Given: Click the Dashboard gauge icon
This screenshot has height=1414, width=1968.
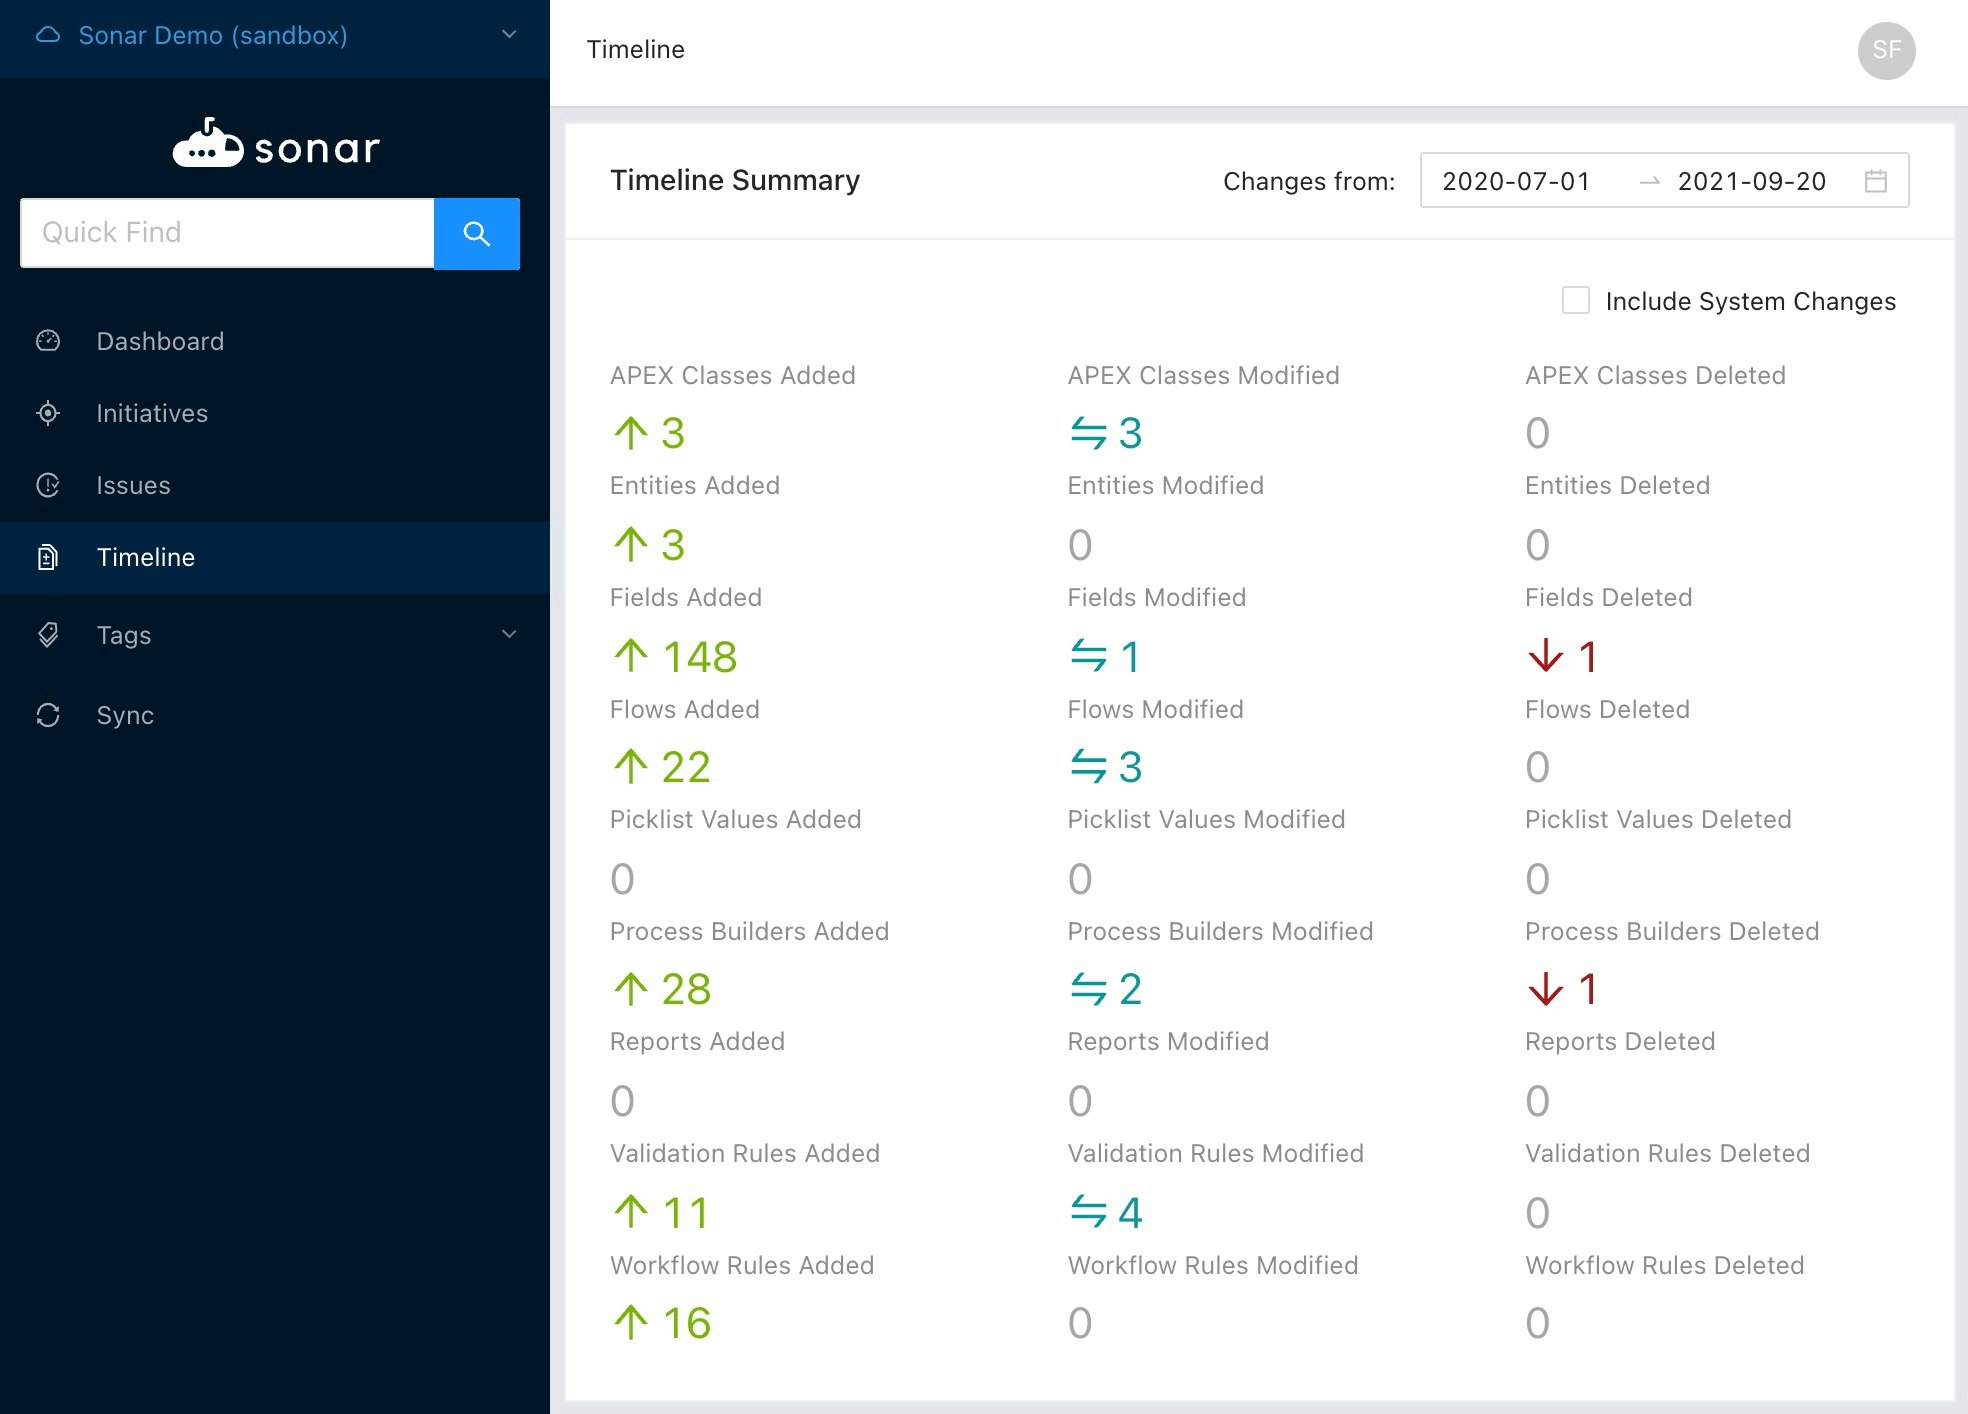Looking at the screenshot, I should click(48, 341).
